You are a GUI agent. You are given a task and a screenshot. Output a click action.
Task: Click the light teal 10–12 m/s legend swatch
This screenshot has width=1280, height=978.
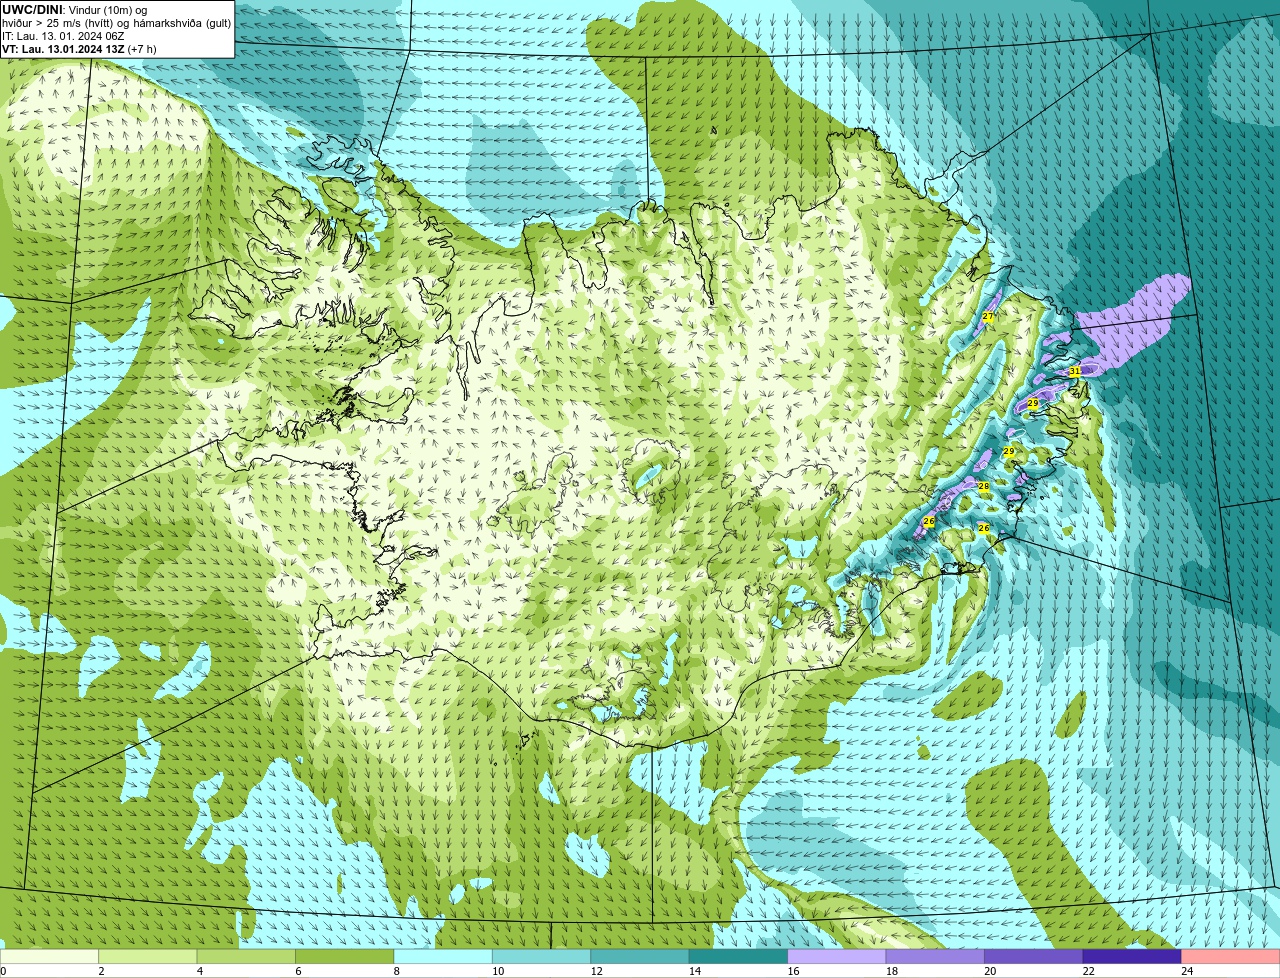[541, 956]
